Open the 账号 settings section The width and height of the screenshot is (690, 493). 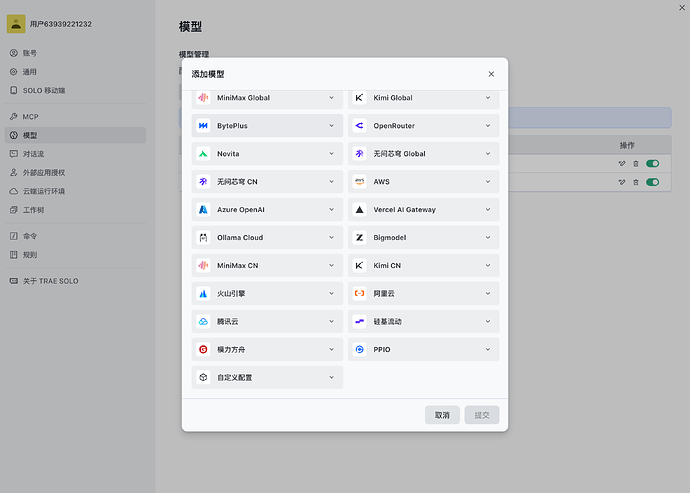(75, 53)
